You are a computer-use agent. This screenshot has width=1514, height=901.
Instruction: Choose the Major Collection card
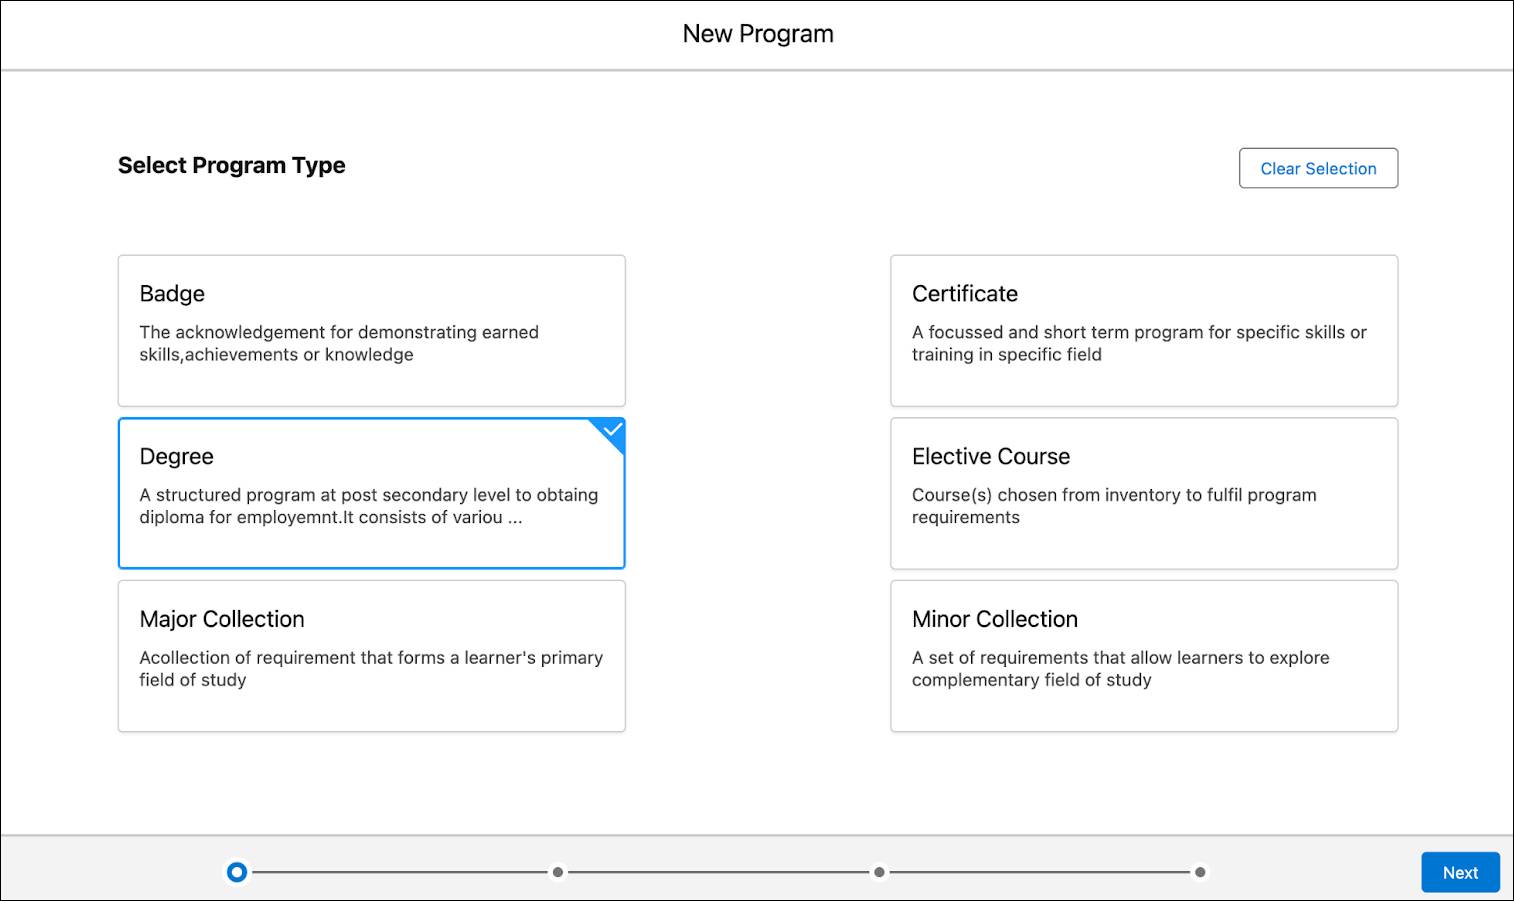371,656
